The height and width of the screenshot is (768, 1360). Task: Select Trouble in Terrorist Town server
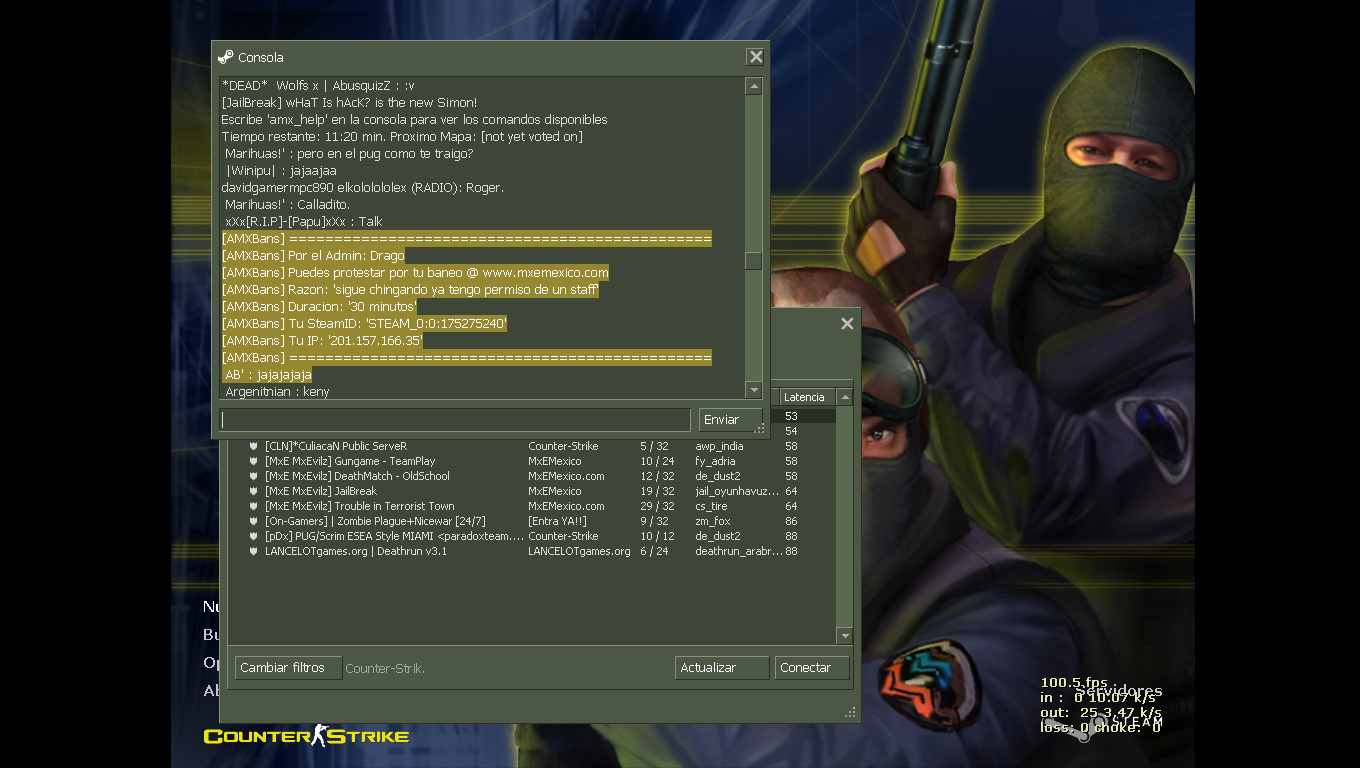(x=532, y=506)
